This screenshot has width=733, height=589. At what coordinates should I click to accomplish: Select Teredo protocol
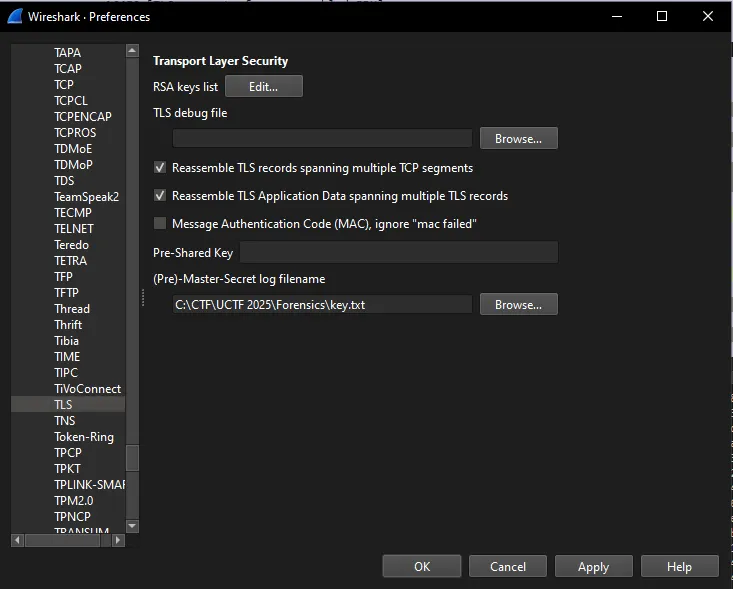click(x=71, y=244)
